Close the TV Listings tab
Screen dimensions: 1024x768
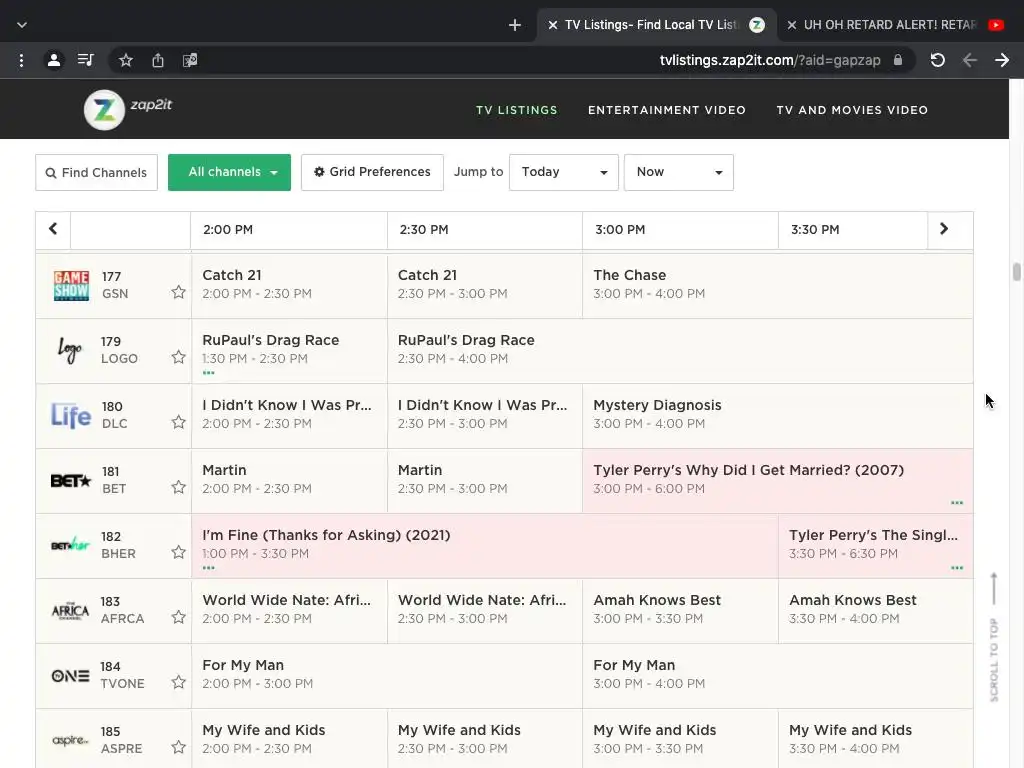click(x=552, y=25)
